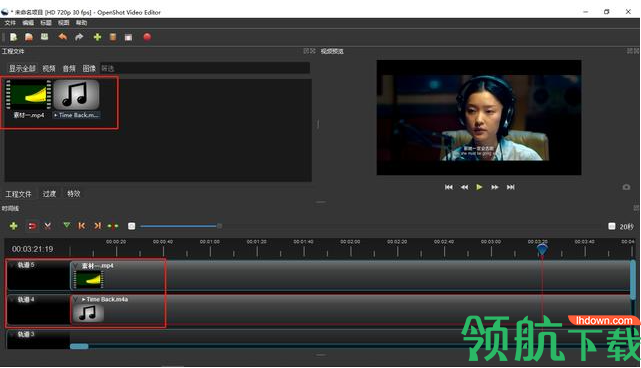Select the 图像 filter button
Image resolution: width=641 pixels, height=368 pixels.
(89, 68)
